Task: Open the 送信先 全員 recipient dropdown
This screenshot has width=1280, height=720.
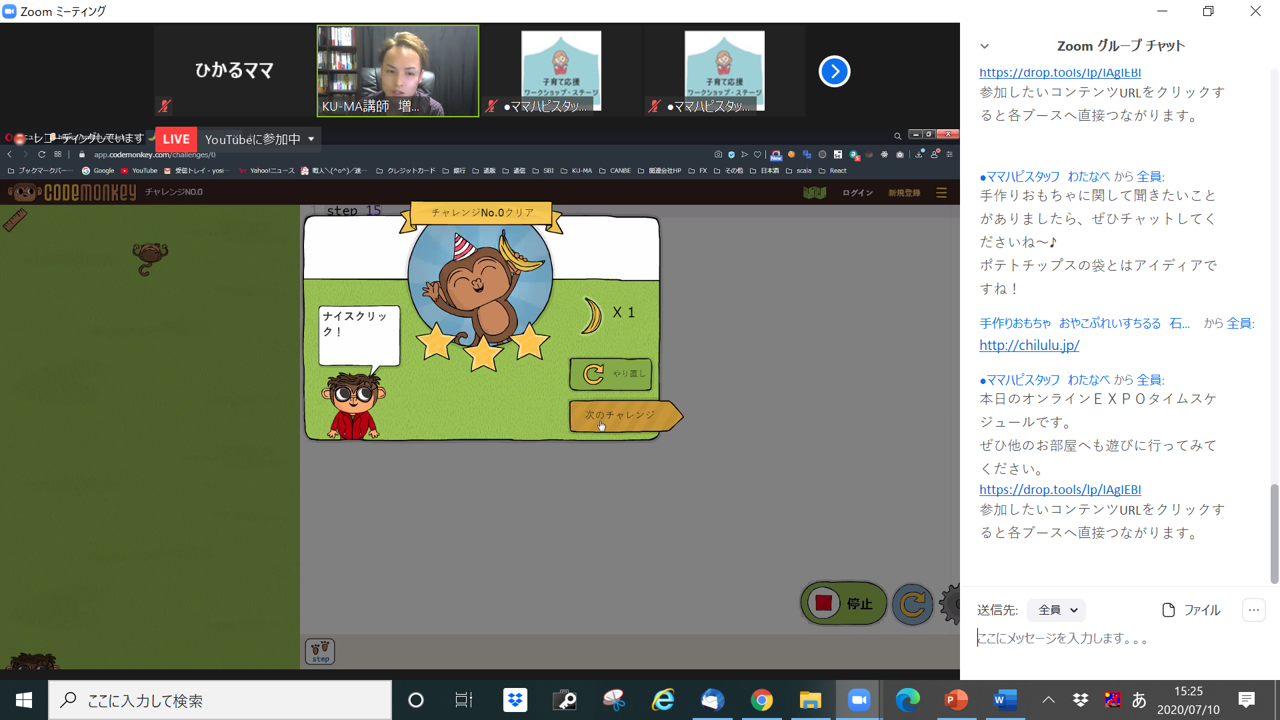Action: [x=1056, y=610]
